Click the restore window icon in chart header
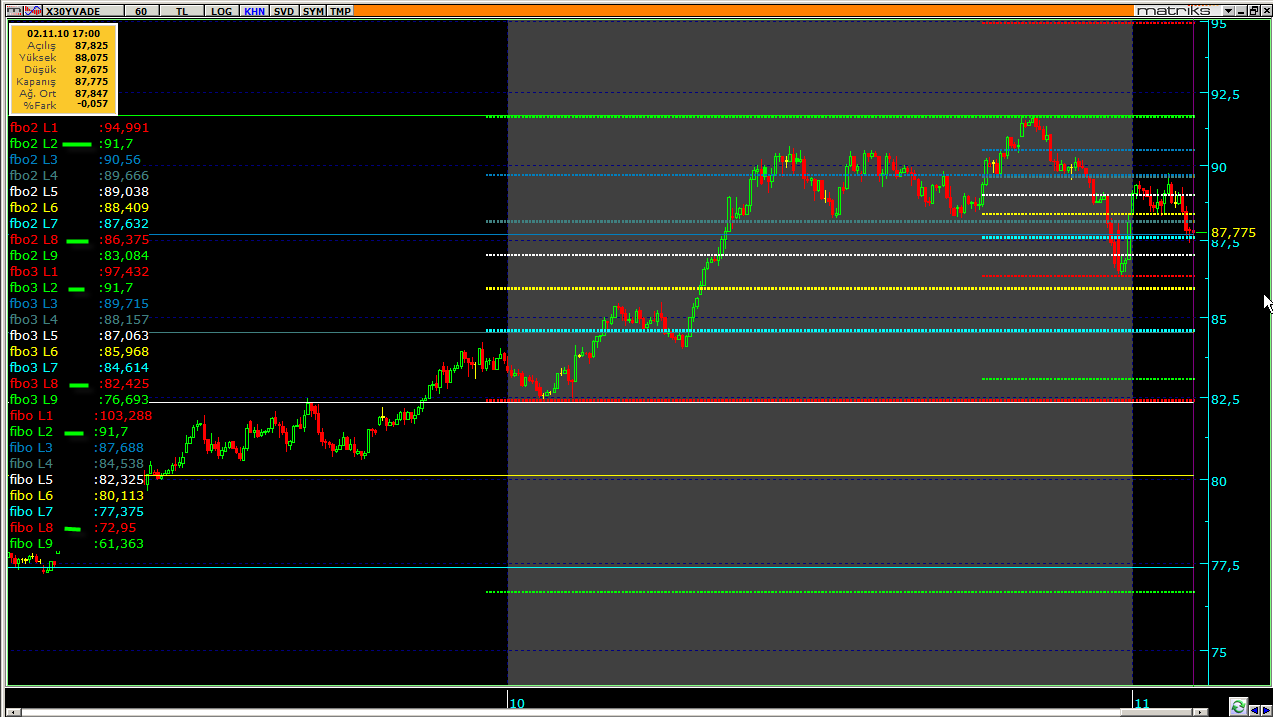Viewport: 1273px width, 717px height. click(x=1253, y=10)
